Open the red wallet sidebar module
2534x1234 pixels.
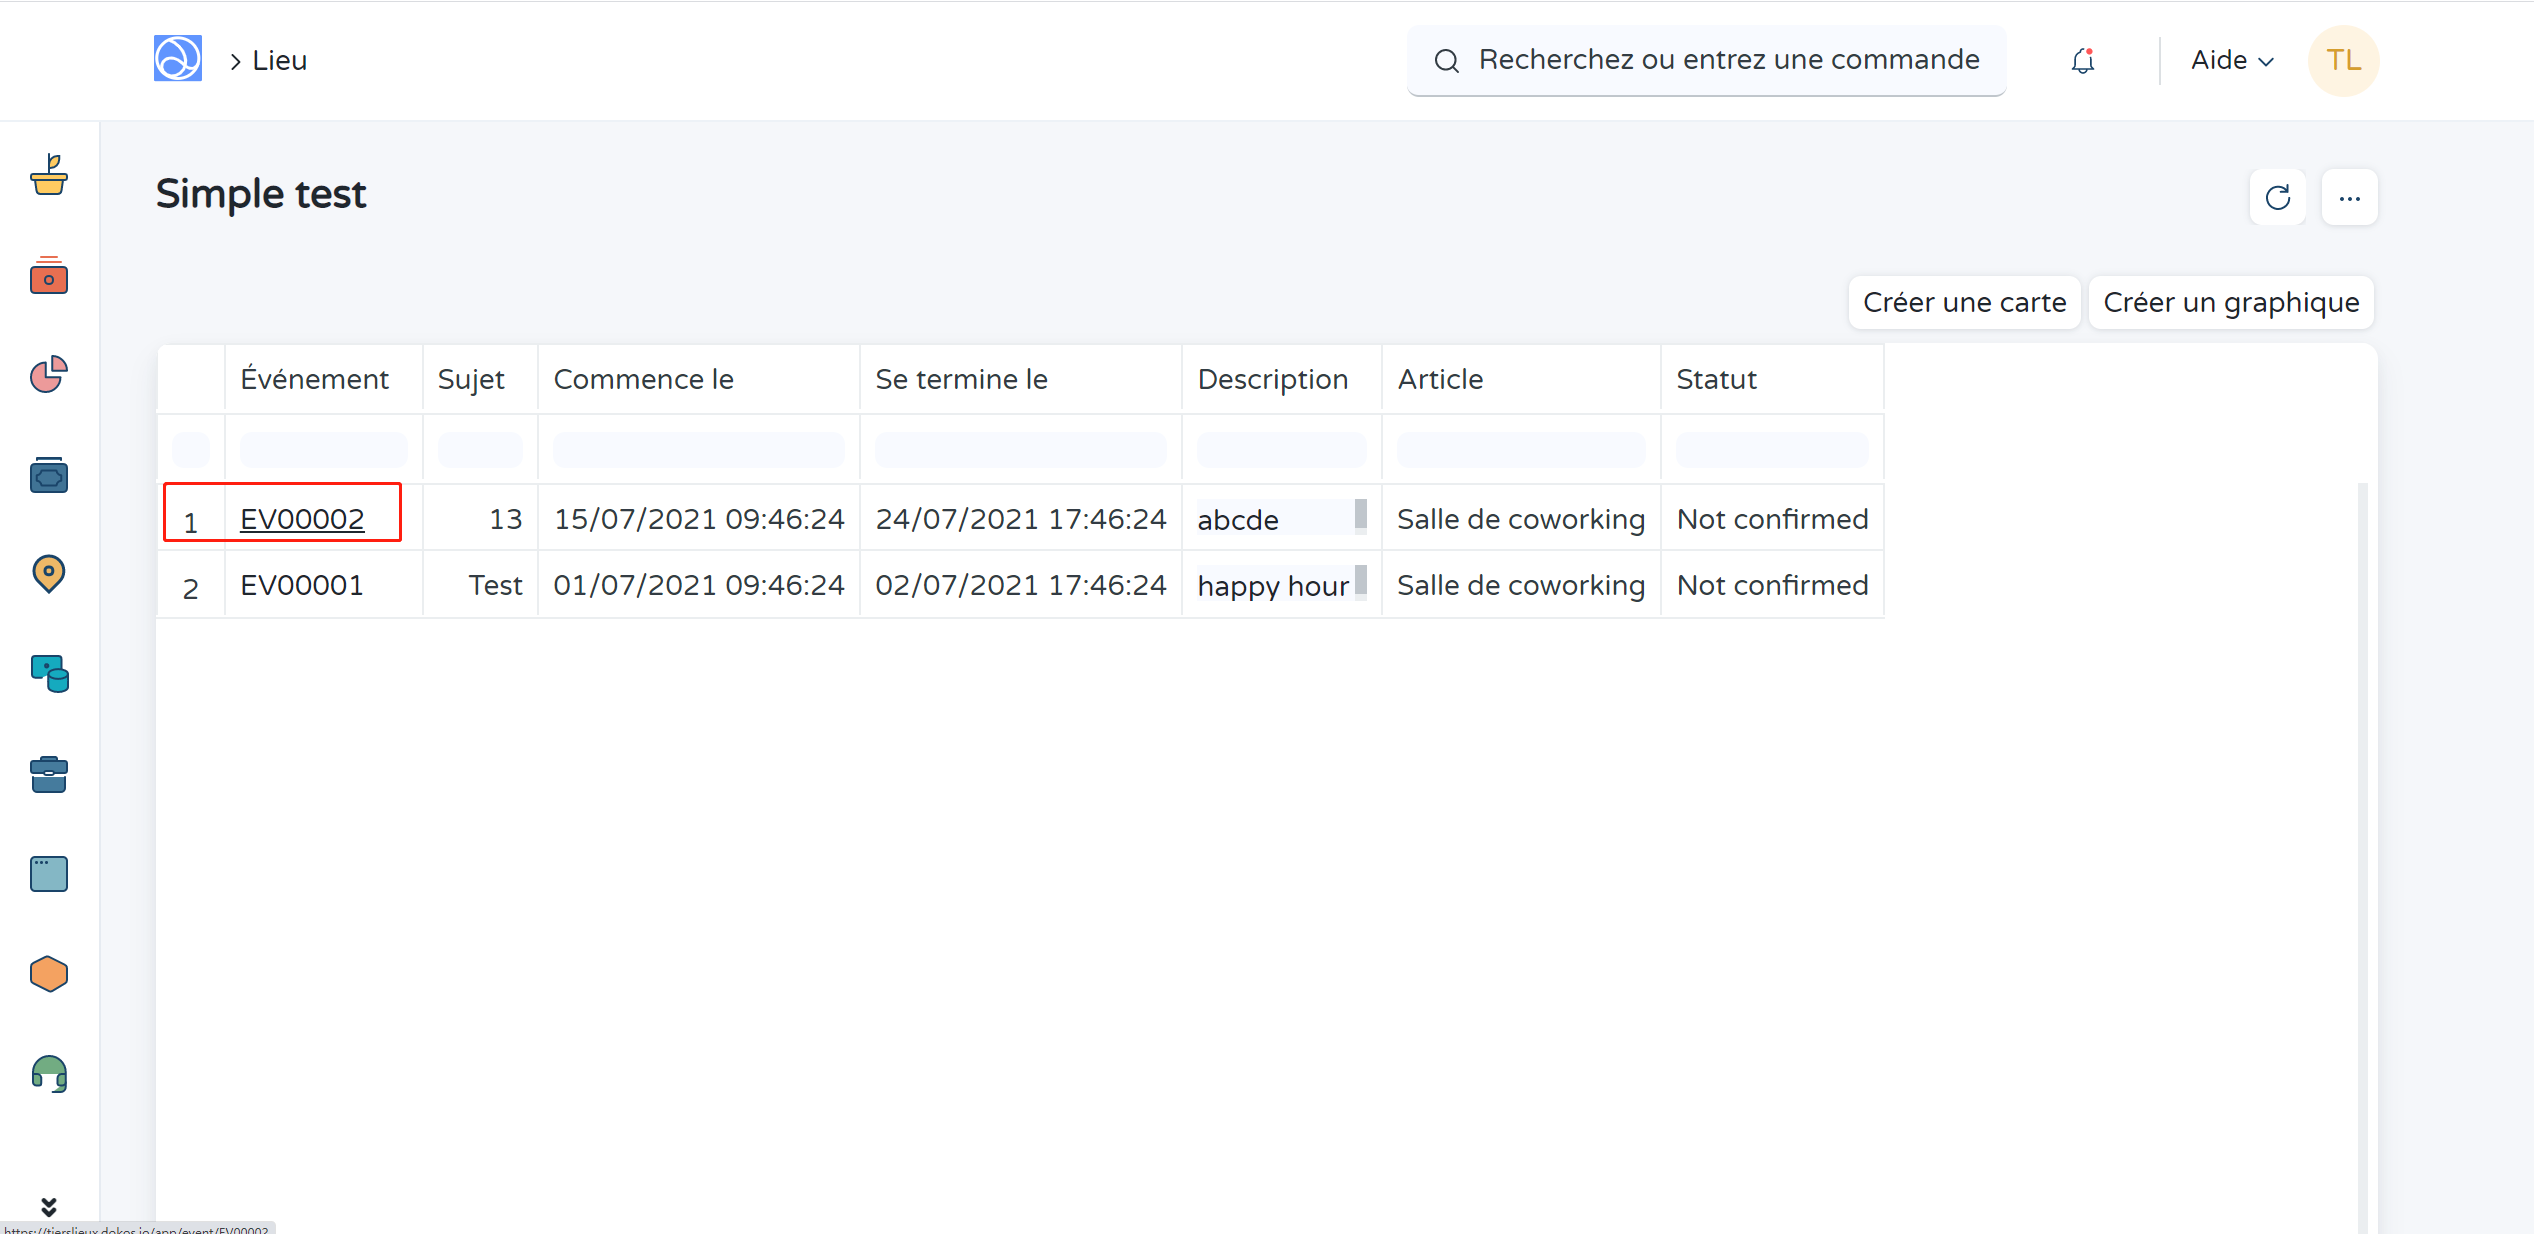pos(48,275)
